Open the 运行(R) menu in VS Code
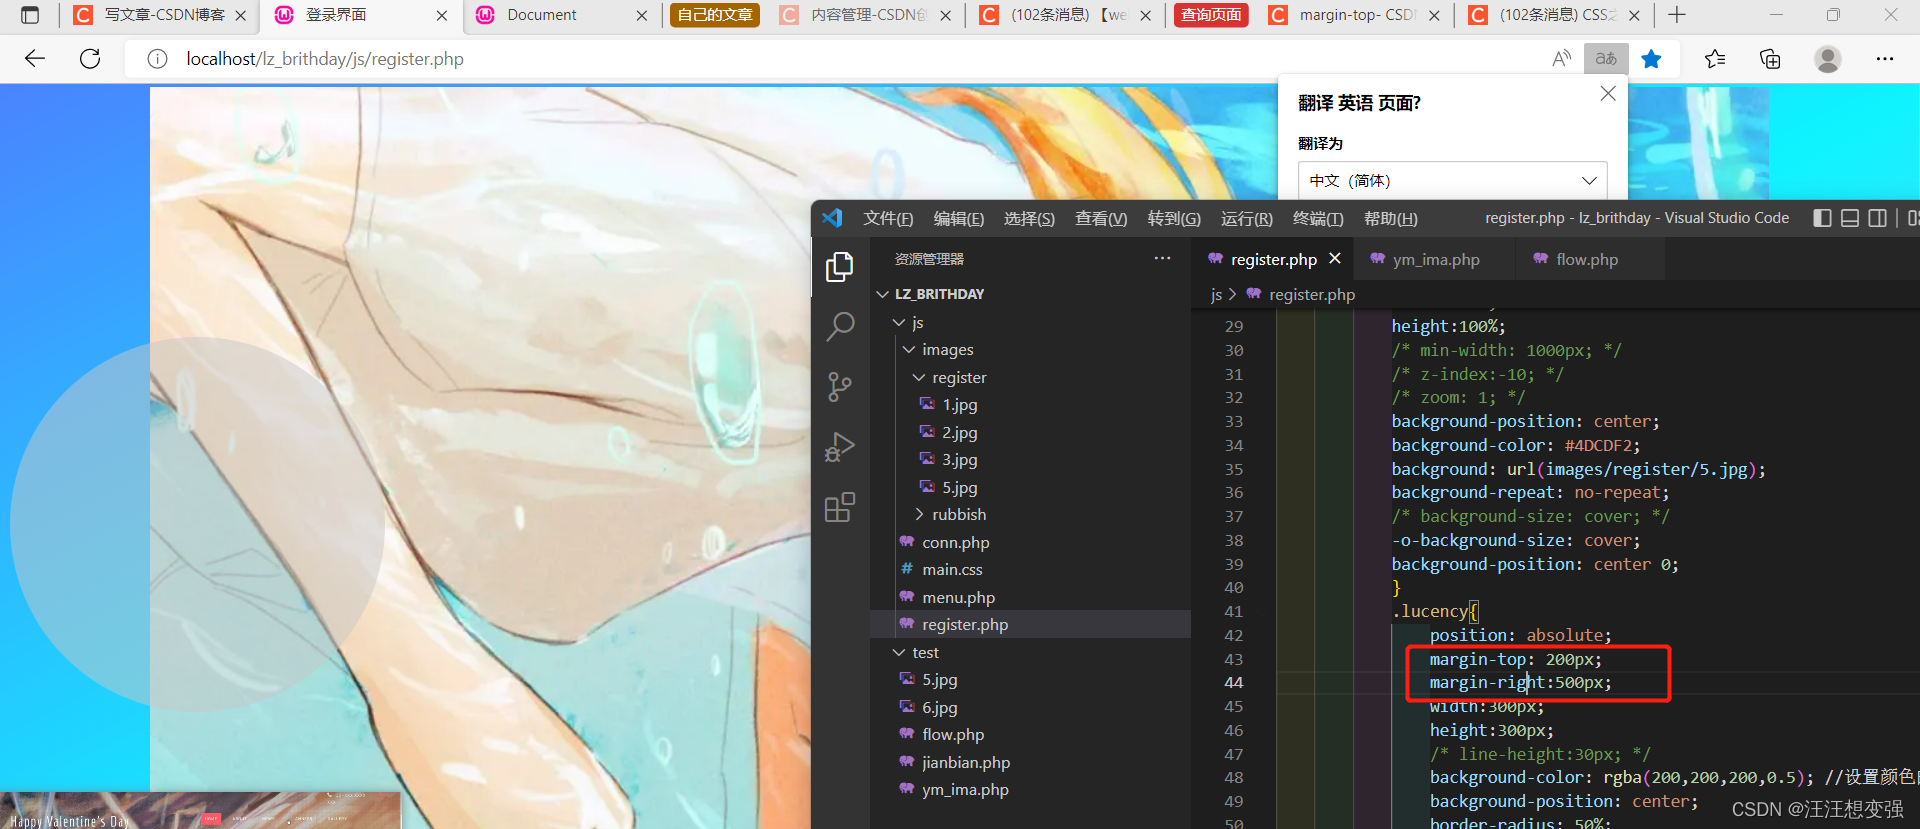Viewport: 1920px width, 829px height. tap(1247, 218)
